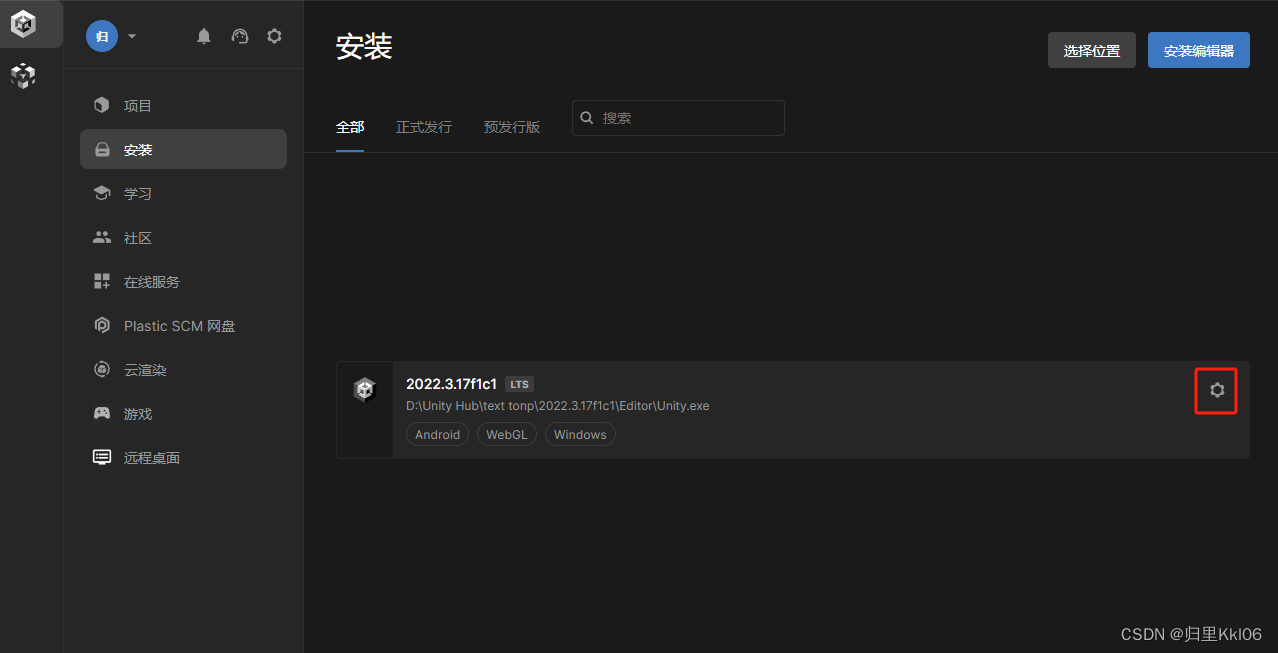The image size is (1278, 653).
Task: Click inside the 搜索 search field
Action: tap(678, 117)
